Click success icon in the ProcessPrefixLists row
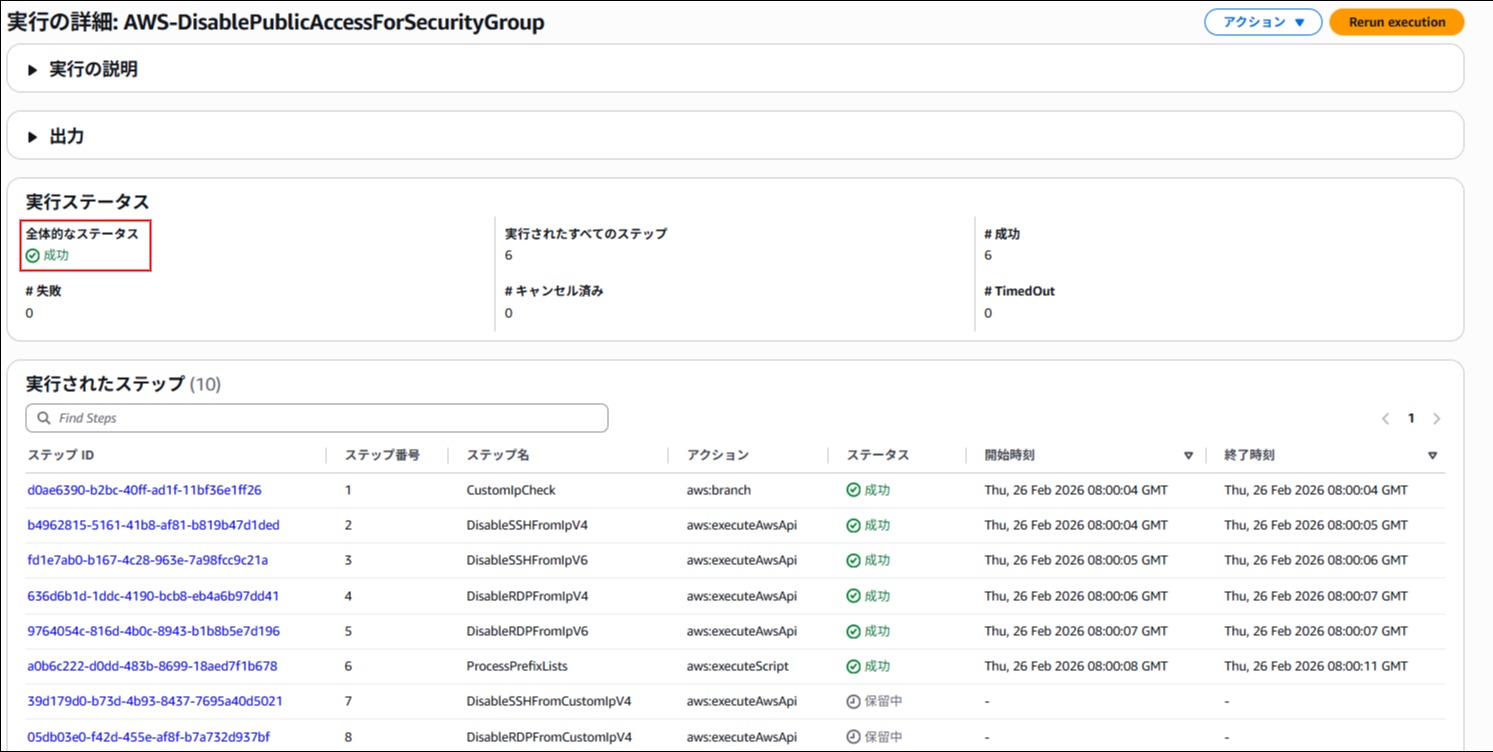 pyautogui.click(x=853, y=666)
